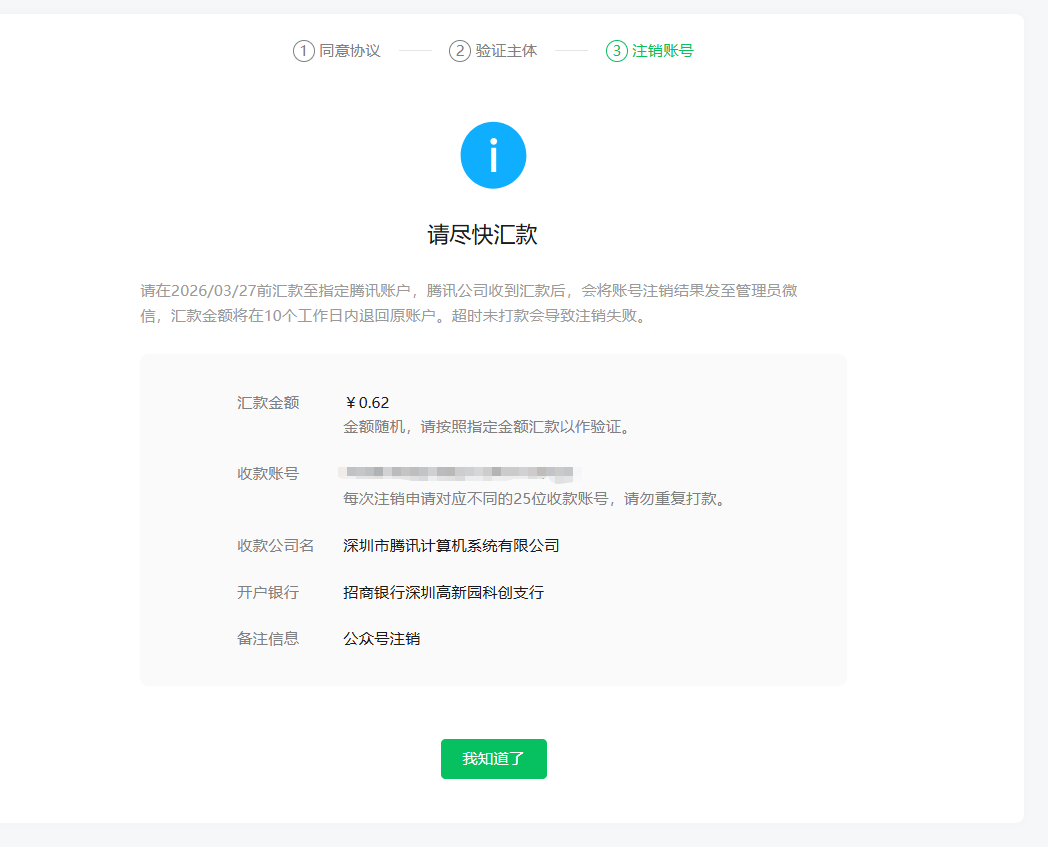Click the remark value 公众号注销

point(382,638)
